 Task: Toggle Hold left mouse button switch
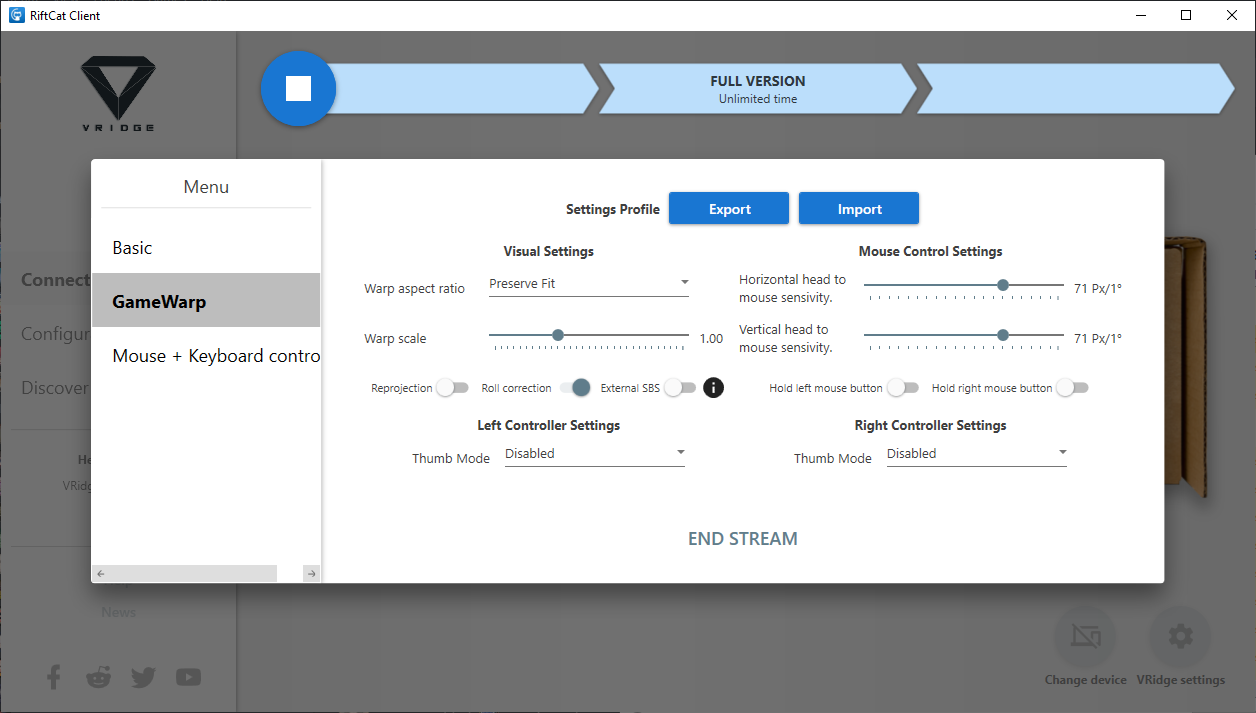[x=902, y=388]
